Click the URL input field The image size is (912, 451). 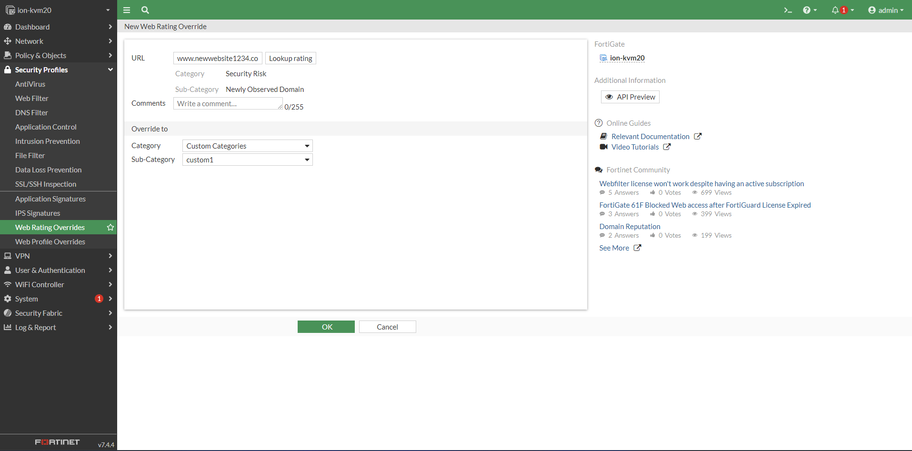(x=218, y=58)
